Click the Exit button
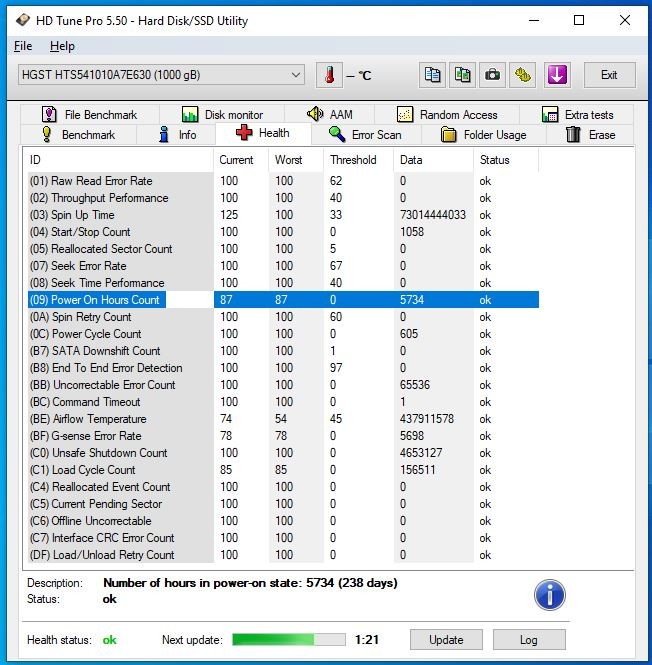 610,75
